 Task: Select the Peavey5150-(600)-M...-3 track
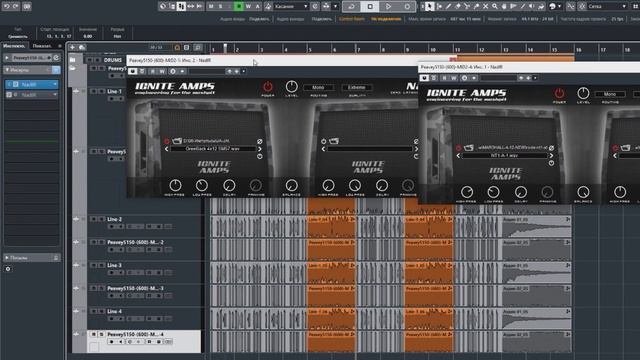tap(136, 288)
